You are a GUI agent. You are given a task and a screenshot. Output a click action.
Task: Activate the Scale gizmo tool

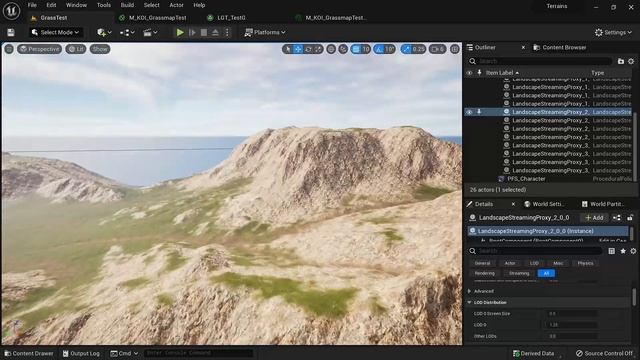318,49
